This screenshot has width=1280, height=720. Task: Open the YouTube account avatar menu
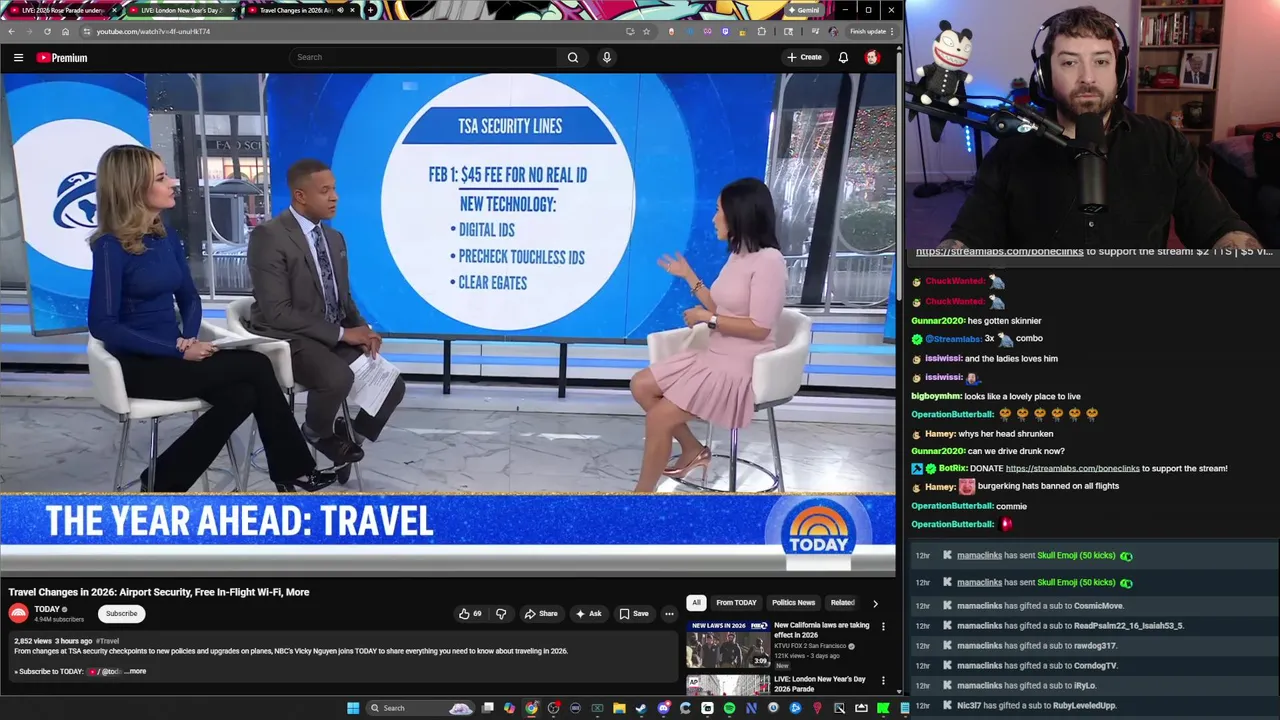coord(872,57)
